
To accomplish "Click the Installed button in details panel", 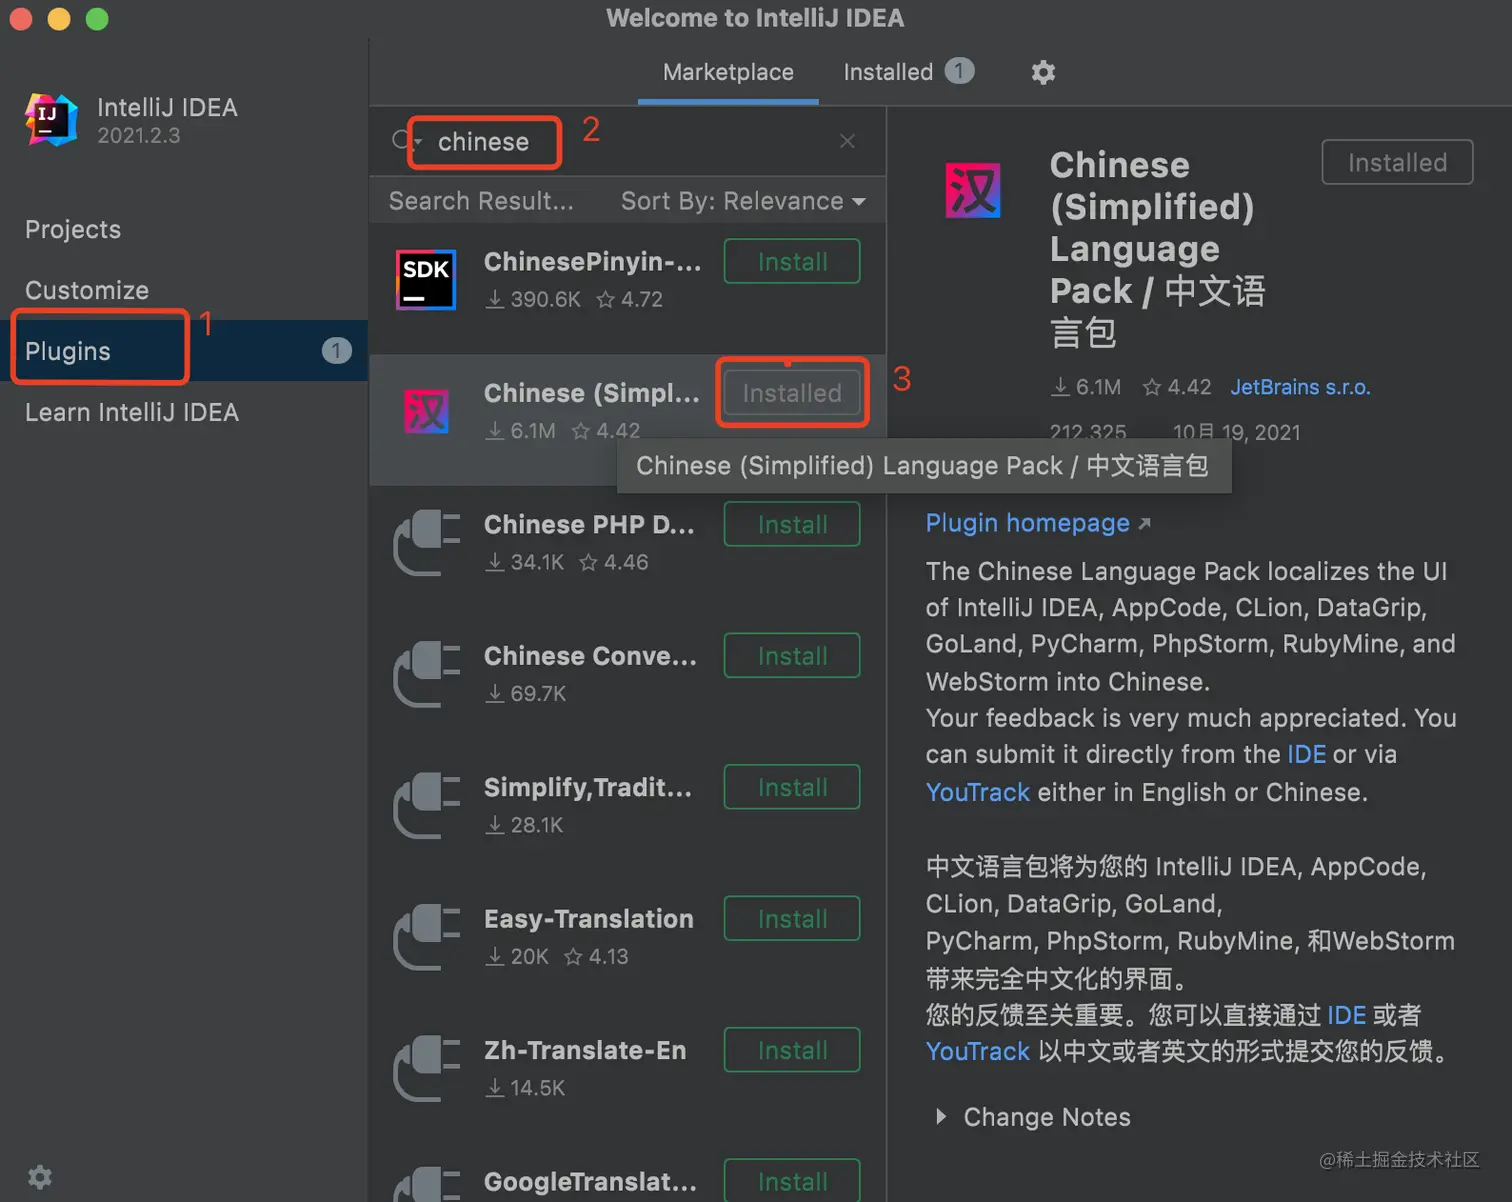I will coord(1397,162).
